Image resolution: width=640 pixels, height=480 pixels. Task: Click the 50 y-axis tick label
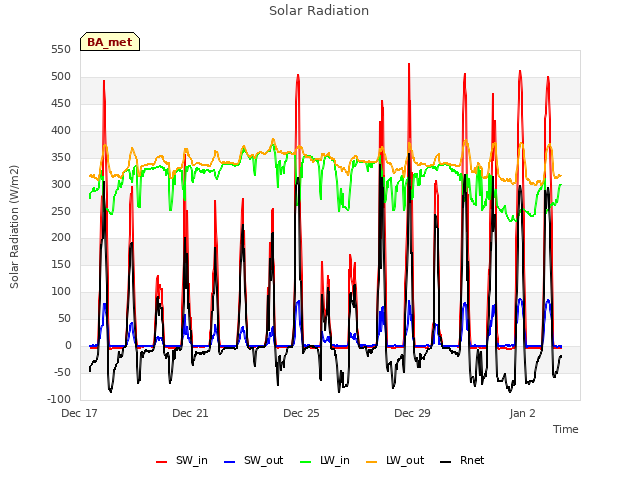coord(64,319)
